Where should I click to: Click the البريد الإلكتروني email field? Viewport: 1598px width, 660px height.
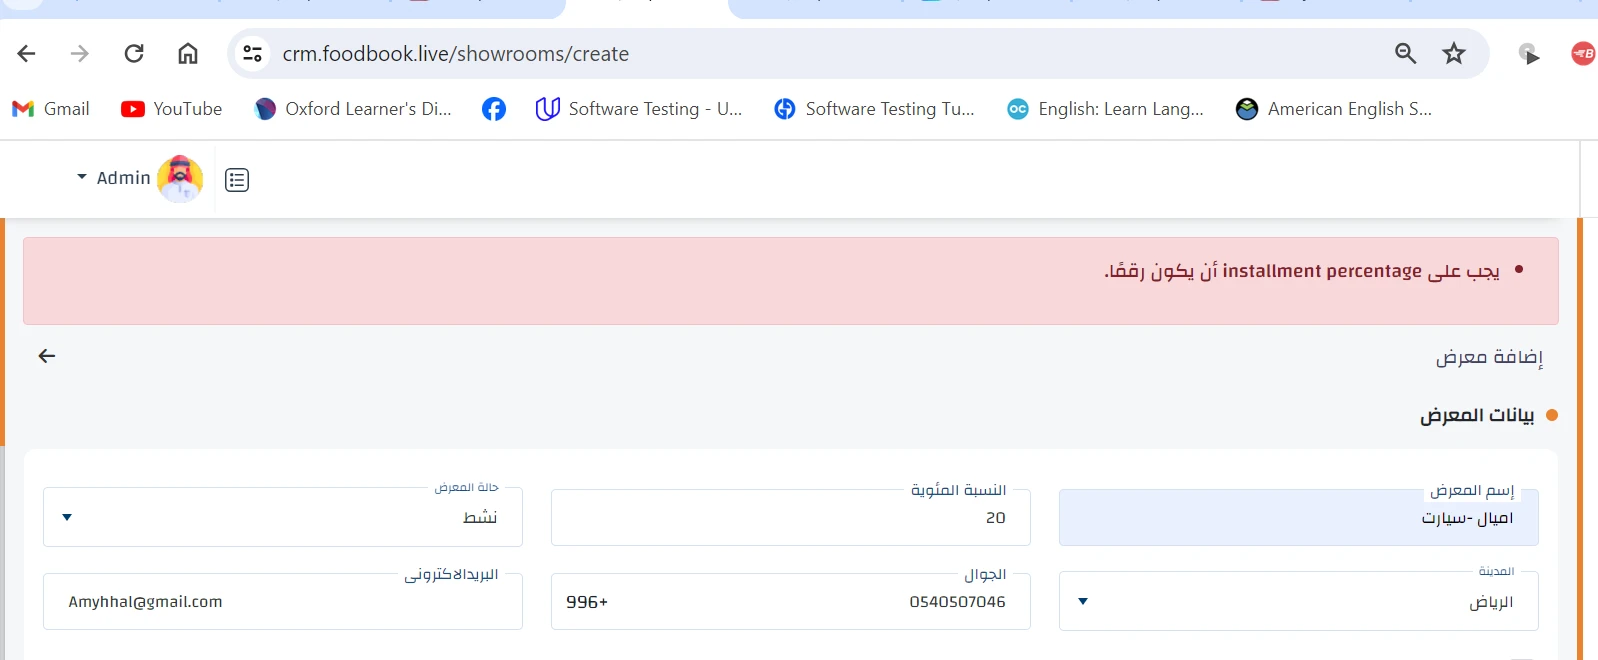point(282,602)
